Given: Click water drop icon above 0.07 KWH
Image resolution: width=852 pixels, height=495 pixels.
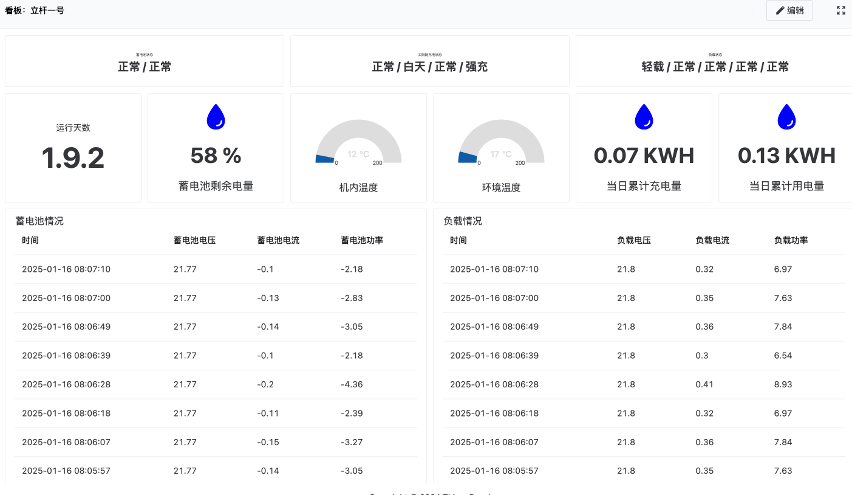Looking at the screenshot, I should click(x=644, y=117).
